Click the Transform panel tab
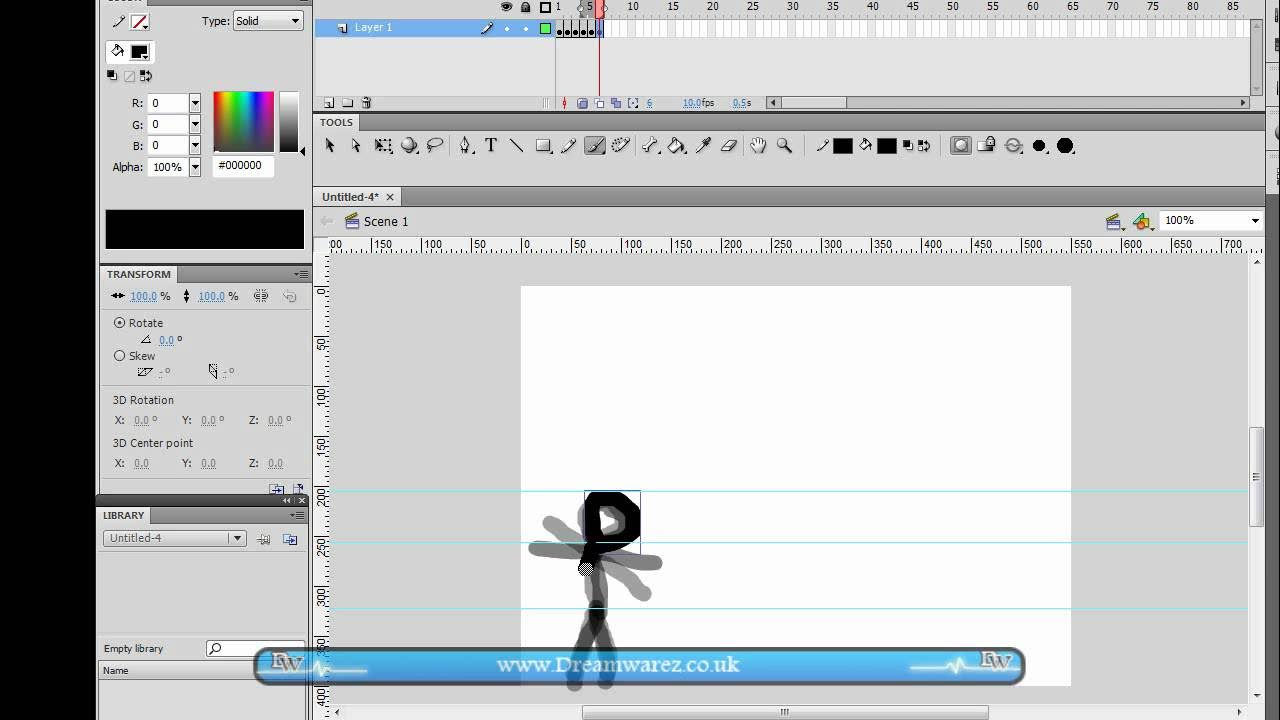The width and height of the screenshot is (1280, 720). coord(139,274)
